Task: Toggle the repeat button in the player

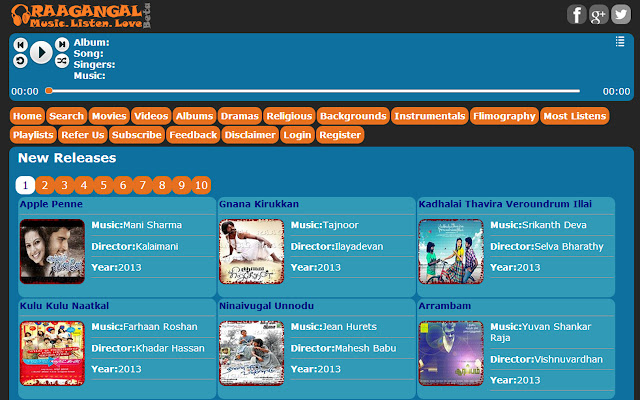Action: [x=20, y=61]
